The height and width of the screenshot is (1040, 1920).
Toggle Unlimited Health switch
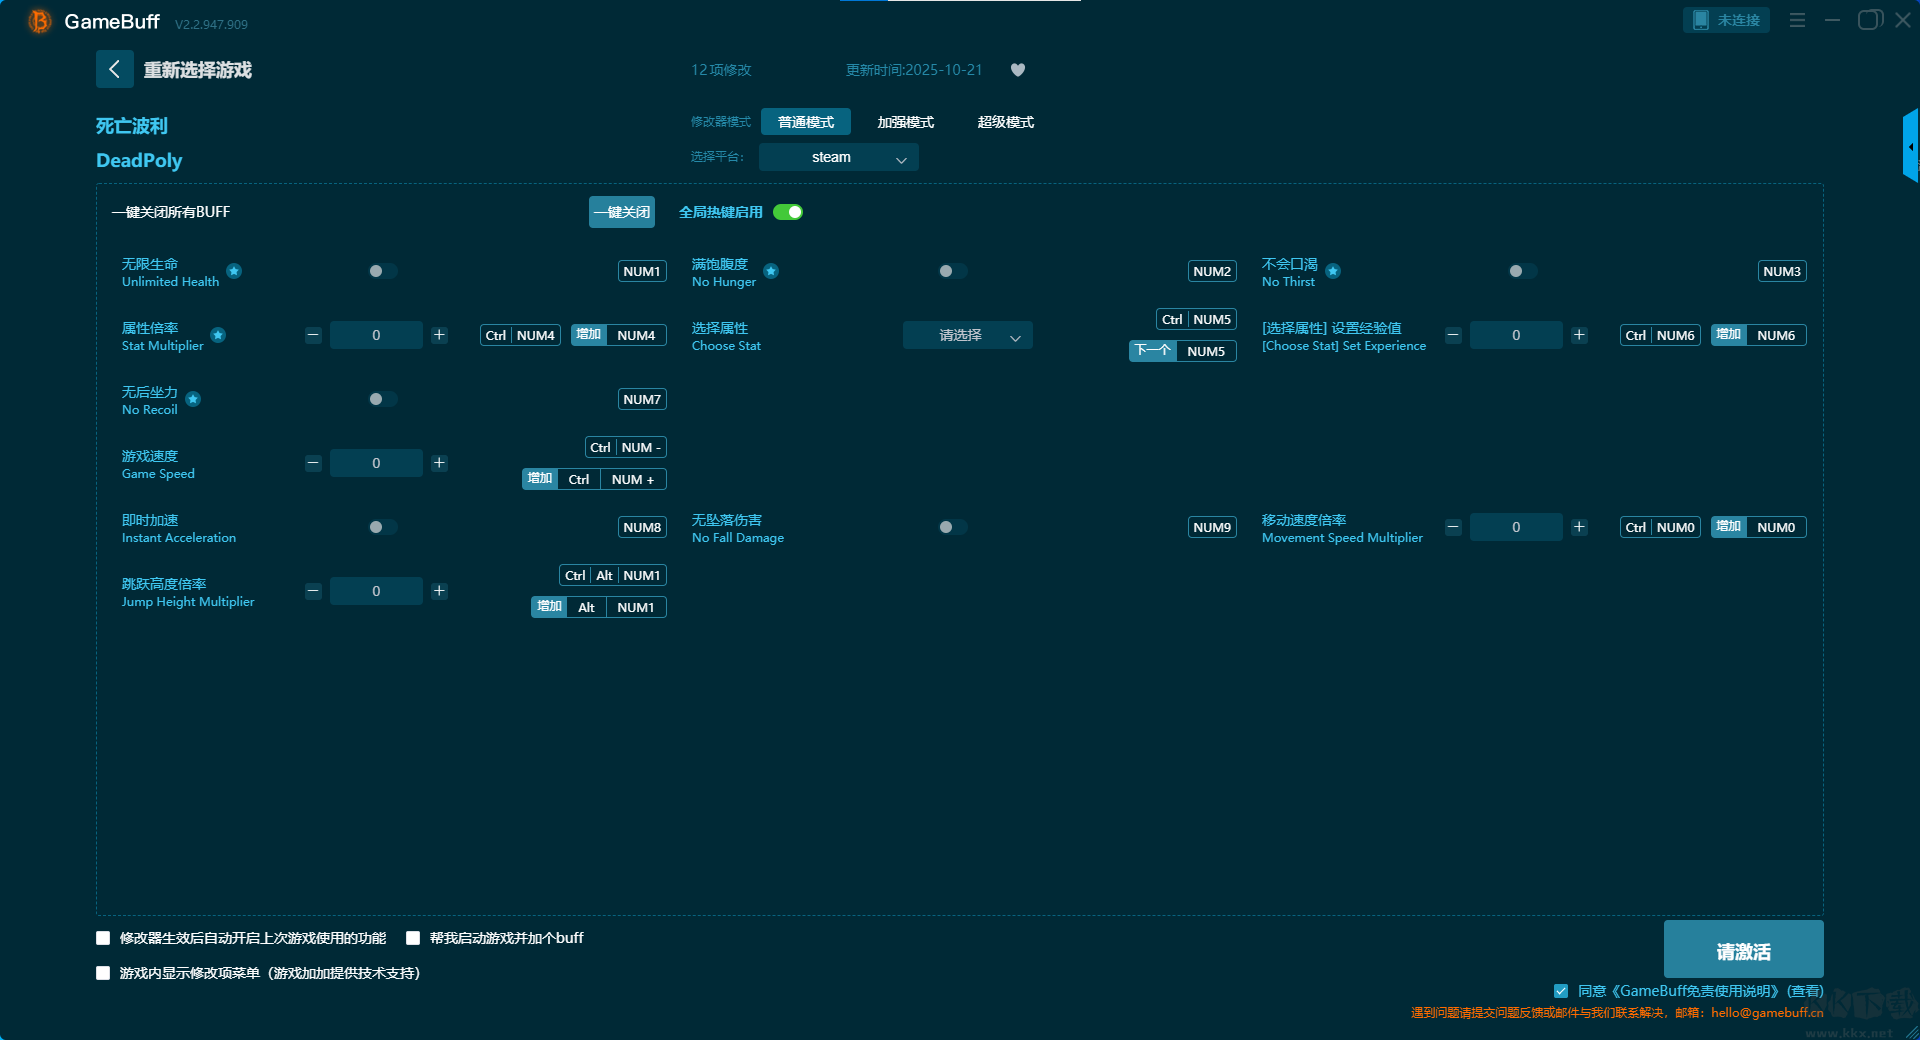click(x=383, y=271)
